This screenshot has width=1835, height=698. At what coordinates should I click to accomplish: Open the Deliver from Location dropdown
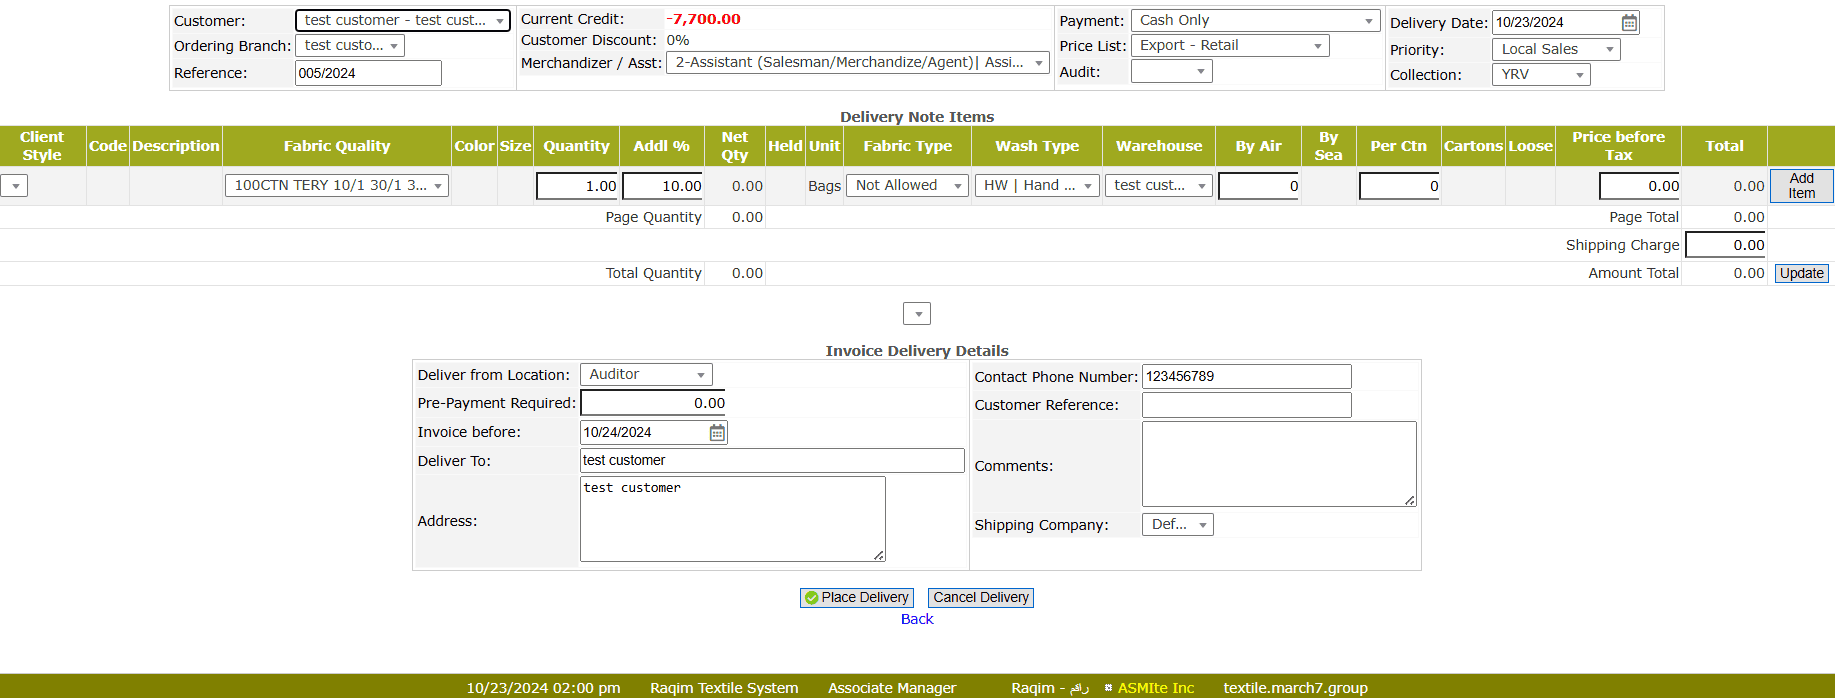tap(646, 374)
